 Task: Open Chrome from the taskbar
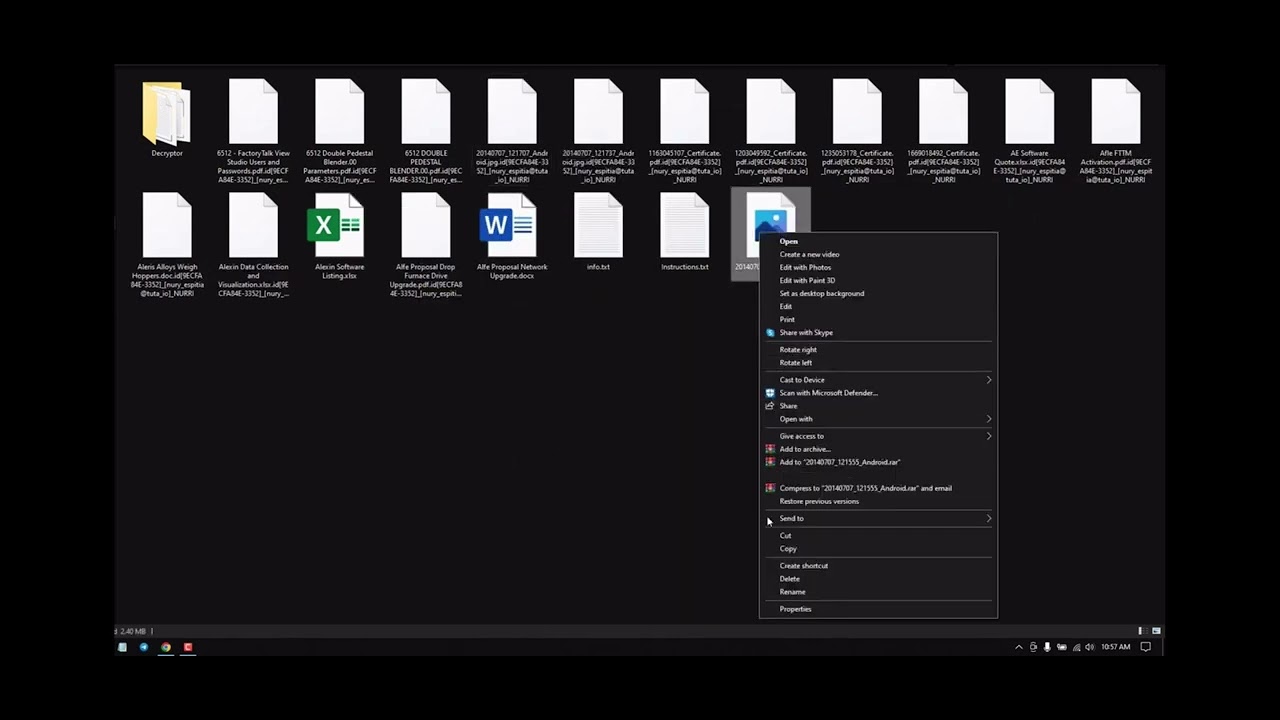[x=166, y=647]
